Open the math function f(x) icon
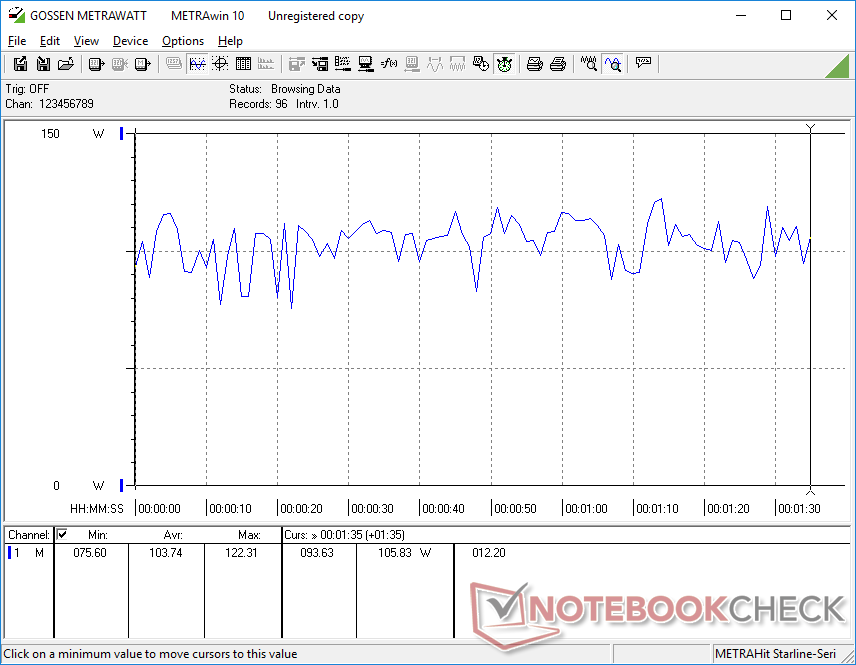This screenshot has width=856, height=665. [389, 64]
